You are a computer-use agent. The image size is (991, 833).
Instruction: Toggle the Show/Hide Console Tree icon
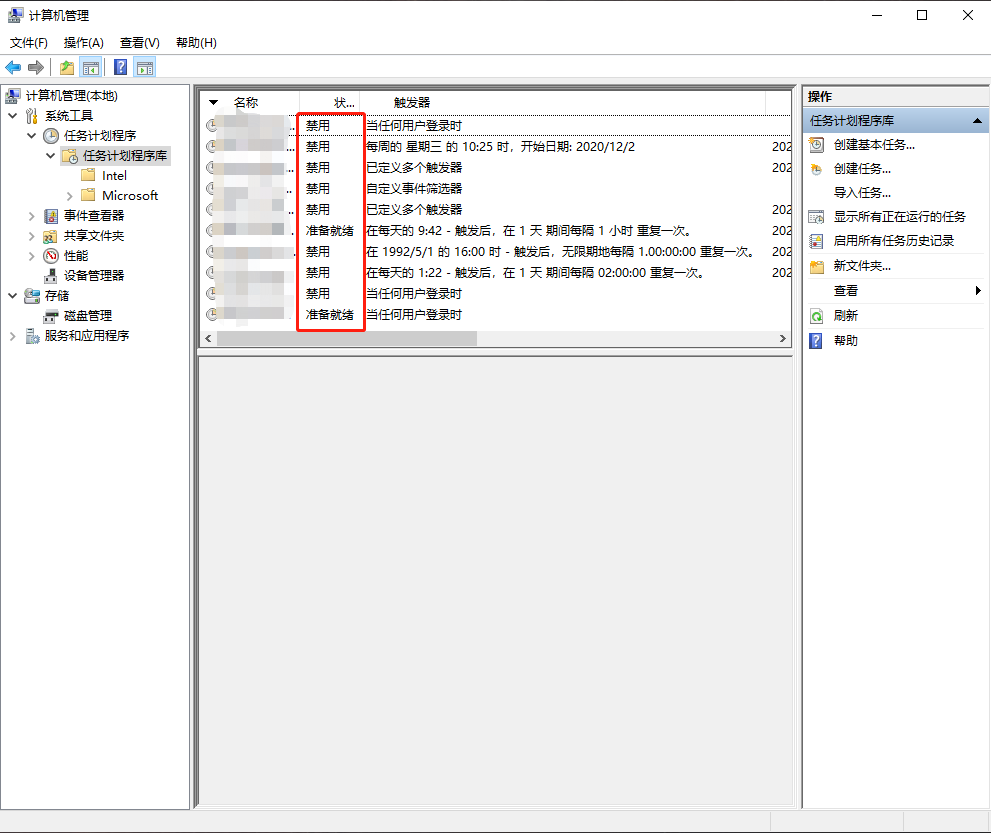pyautogui.click(x=91, y=68)
